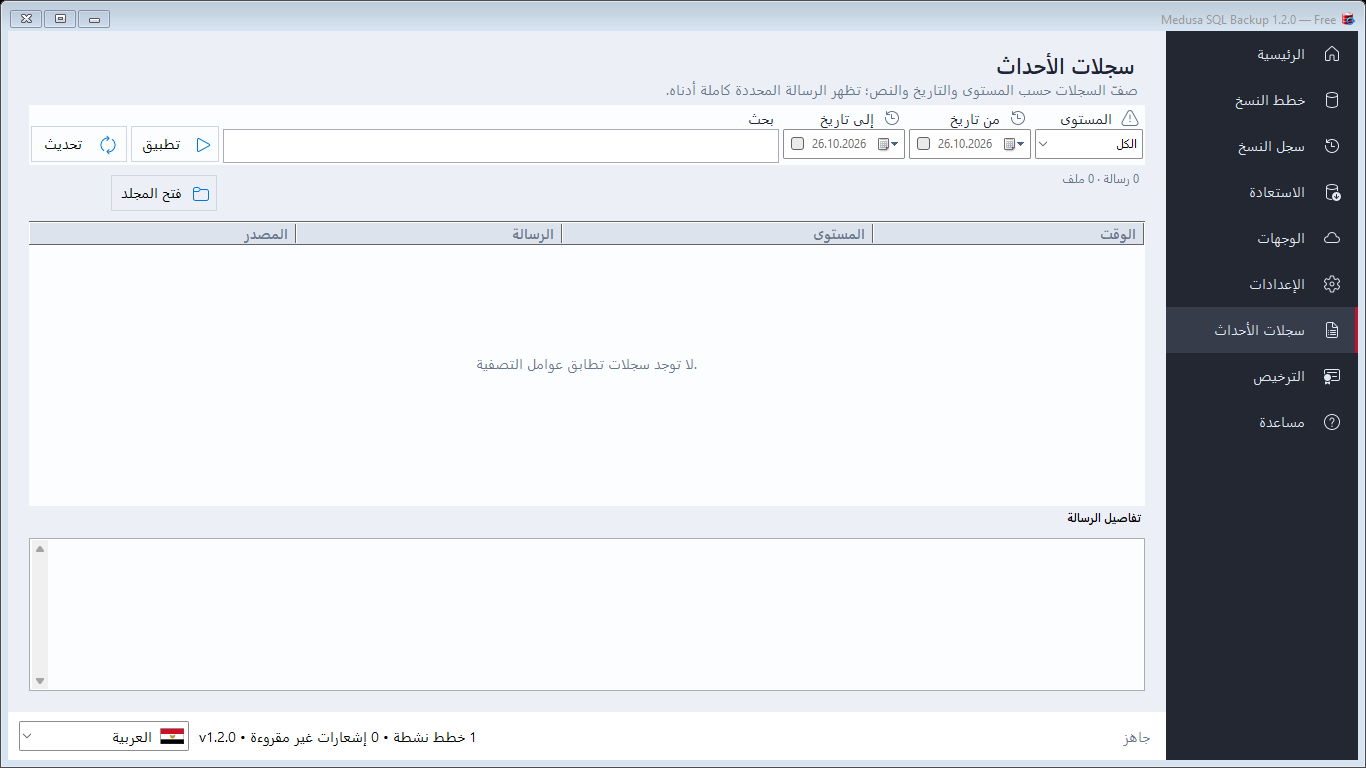Sort by the الرسالة column header

pyautogui.click(x=428, y=234)
